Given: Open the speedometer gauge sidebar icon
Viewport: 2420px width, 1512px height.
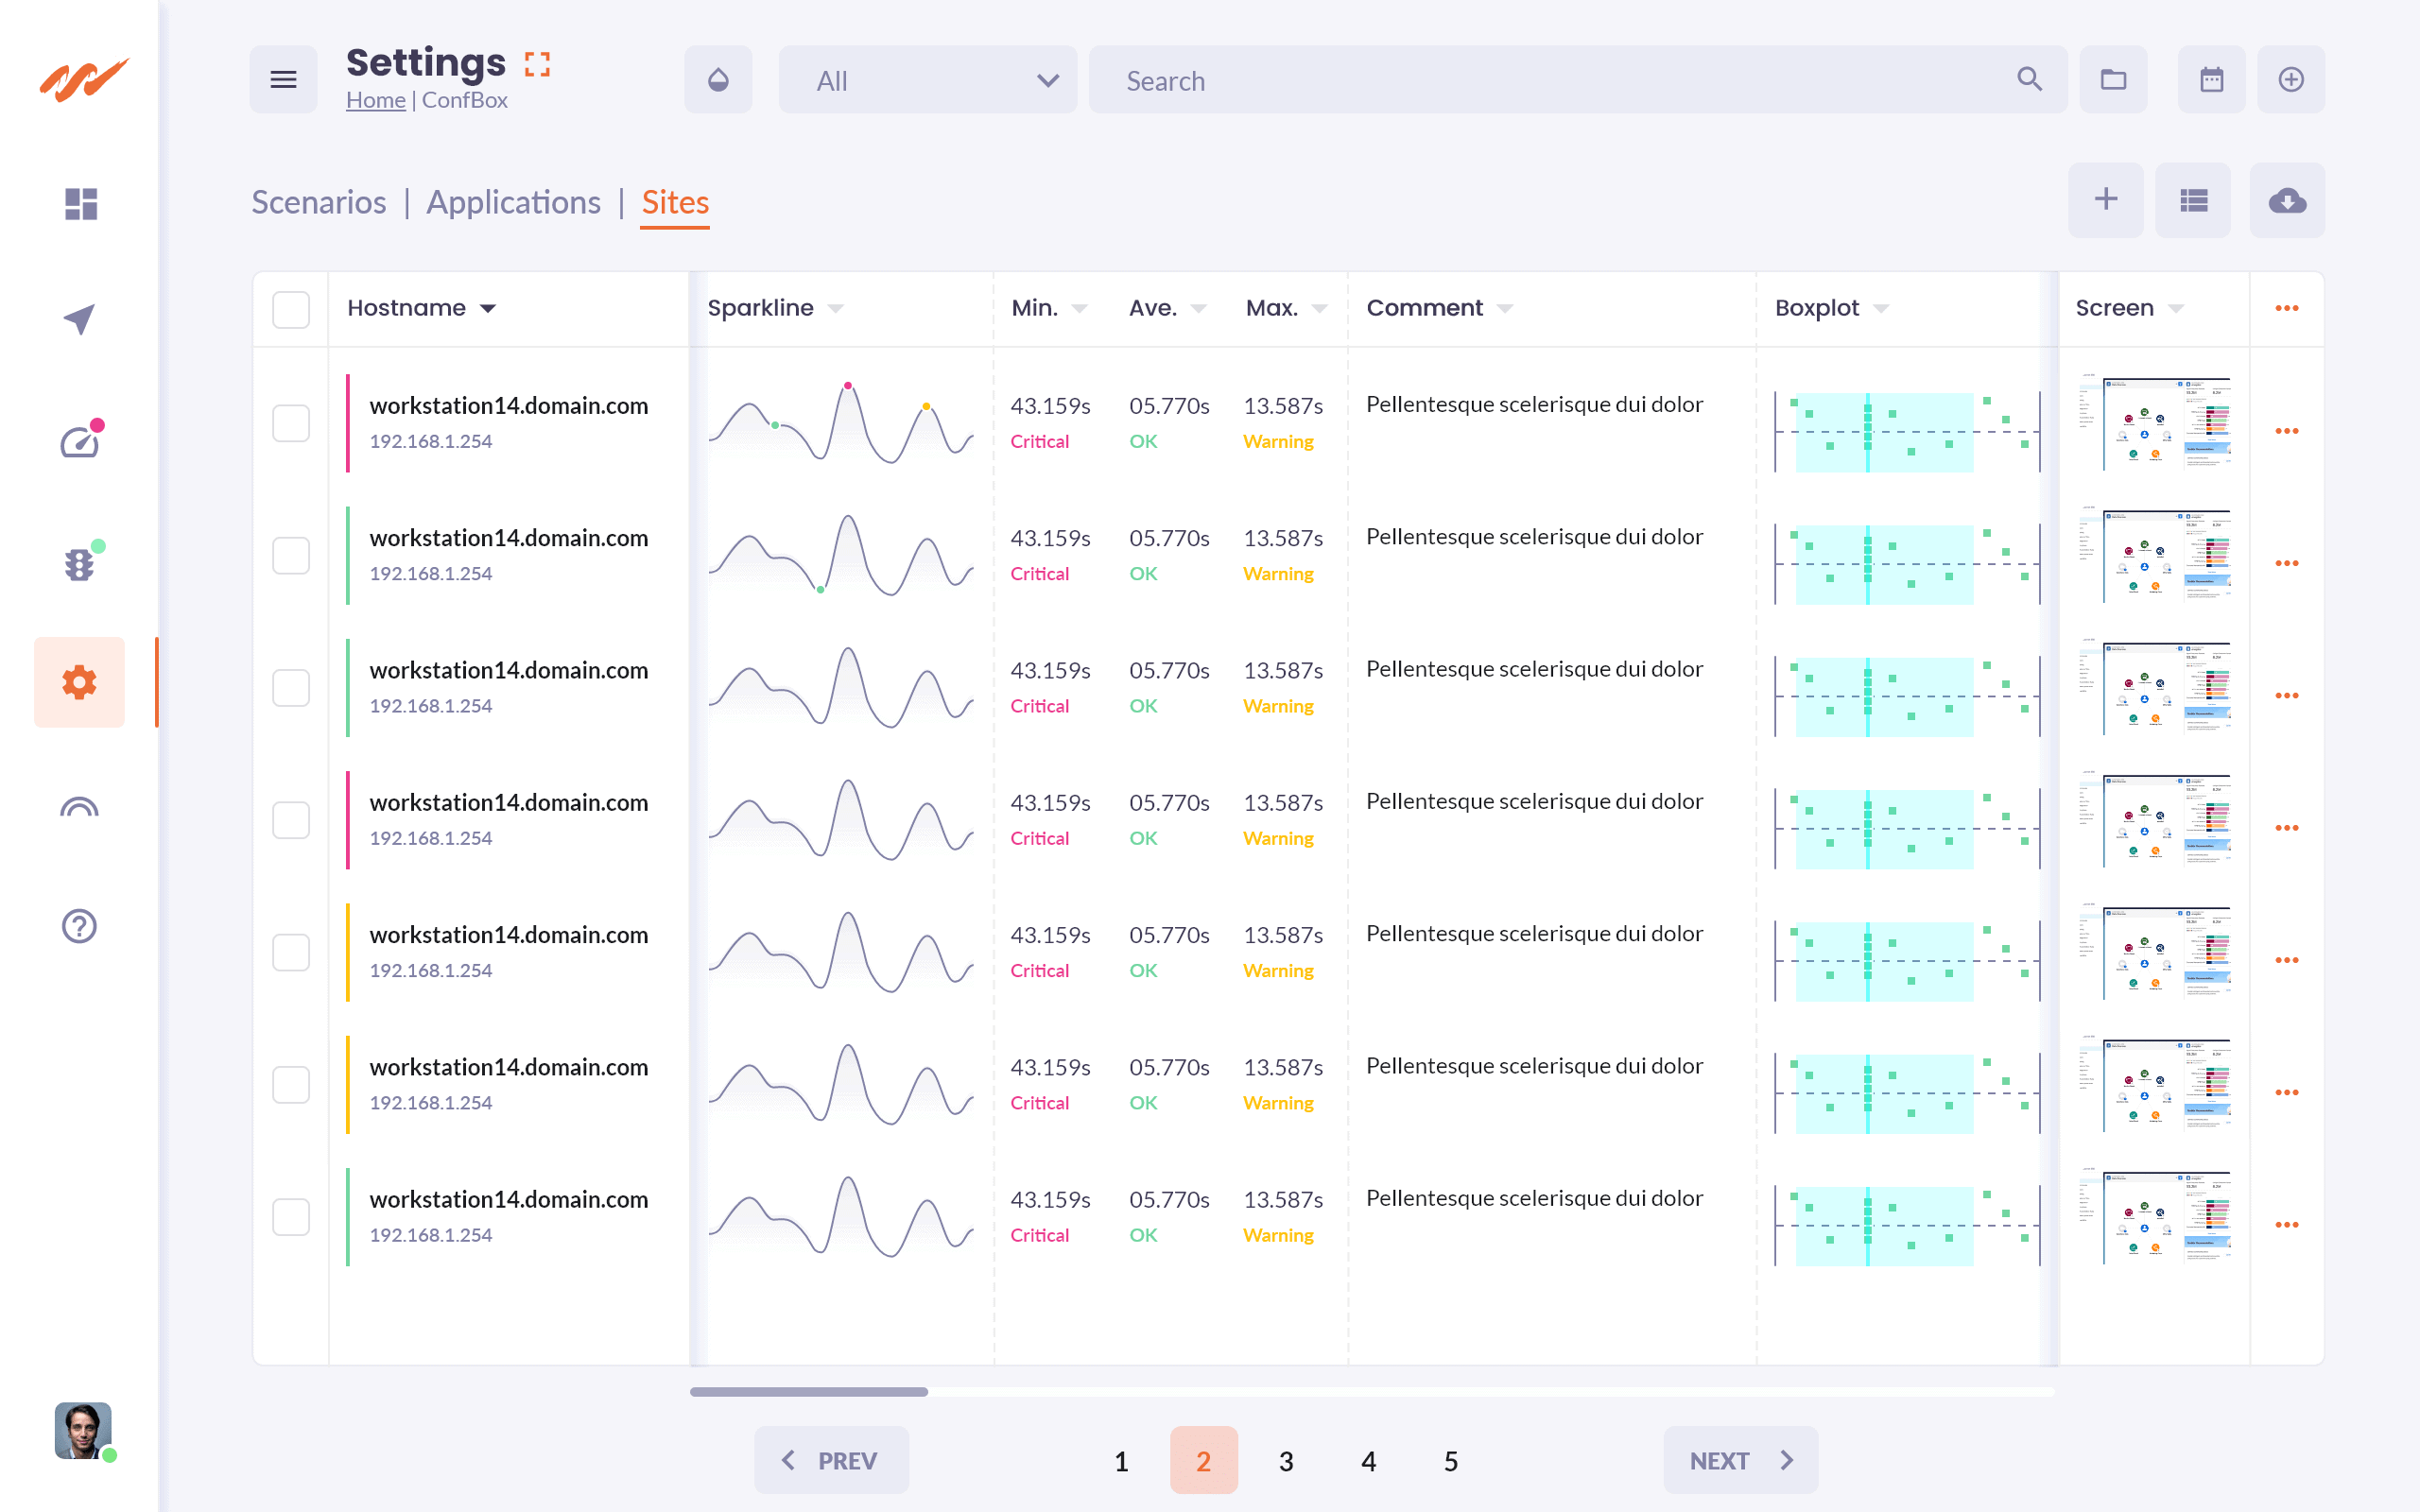Looking at the screenshot, I should click(80, 441).
